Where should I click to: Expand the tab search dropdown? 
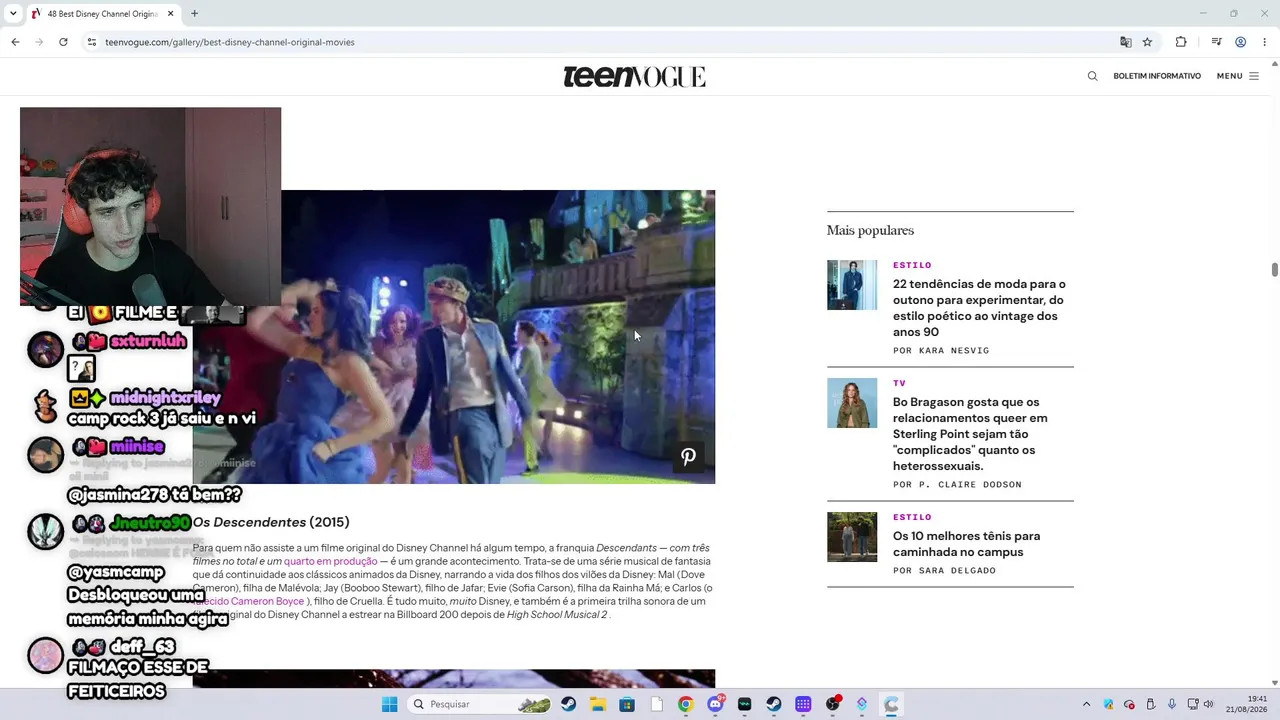point(13,14)
